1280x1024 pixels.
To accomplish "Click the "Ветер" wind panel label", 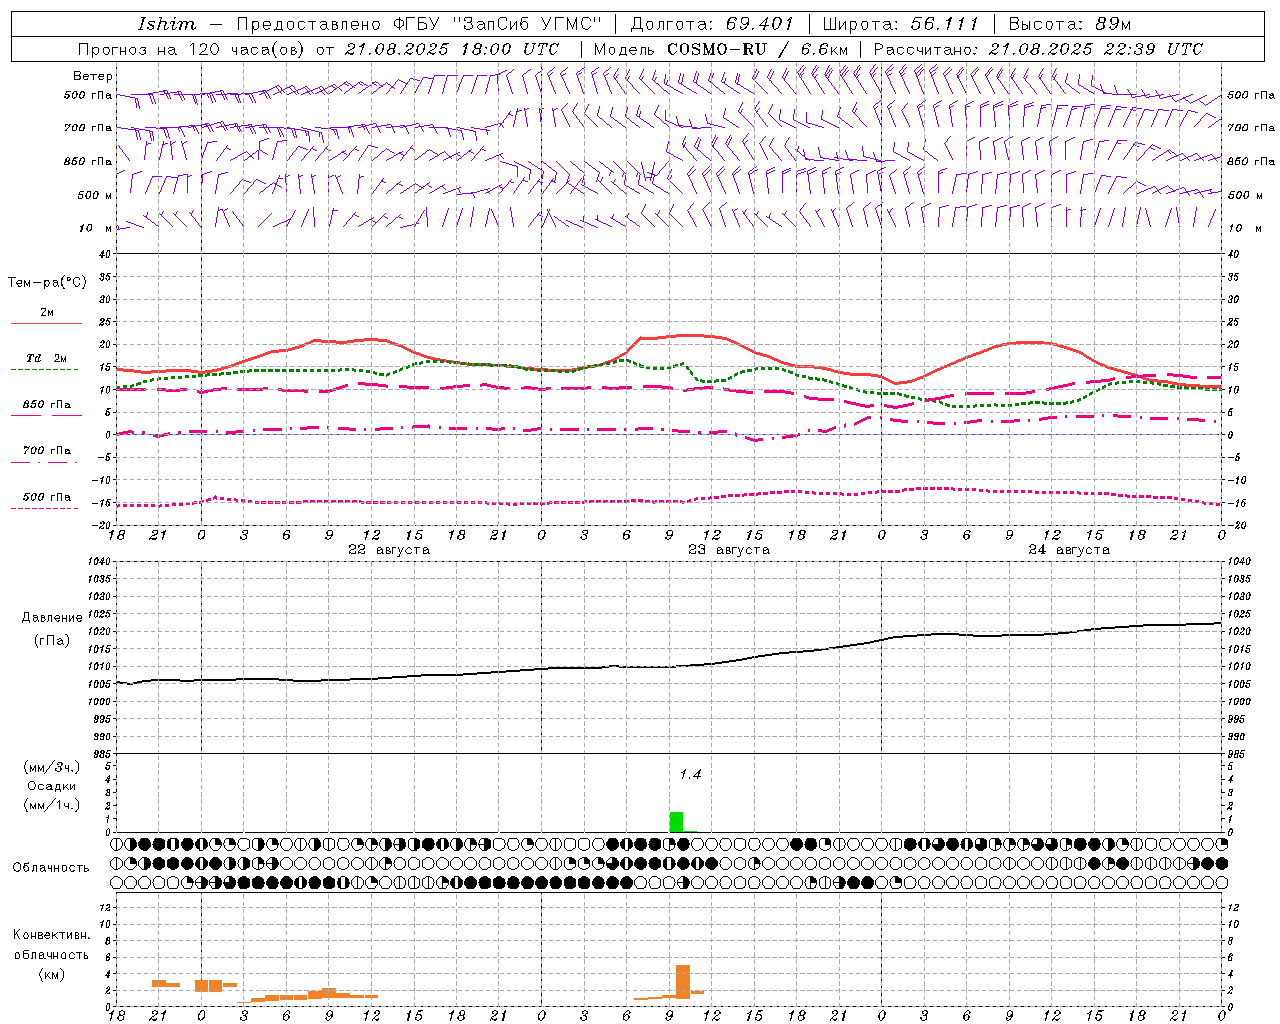I will click(93, 76).
